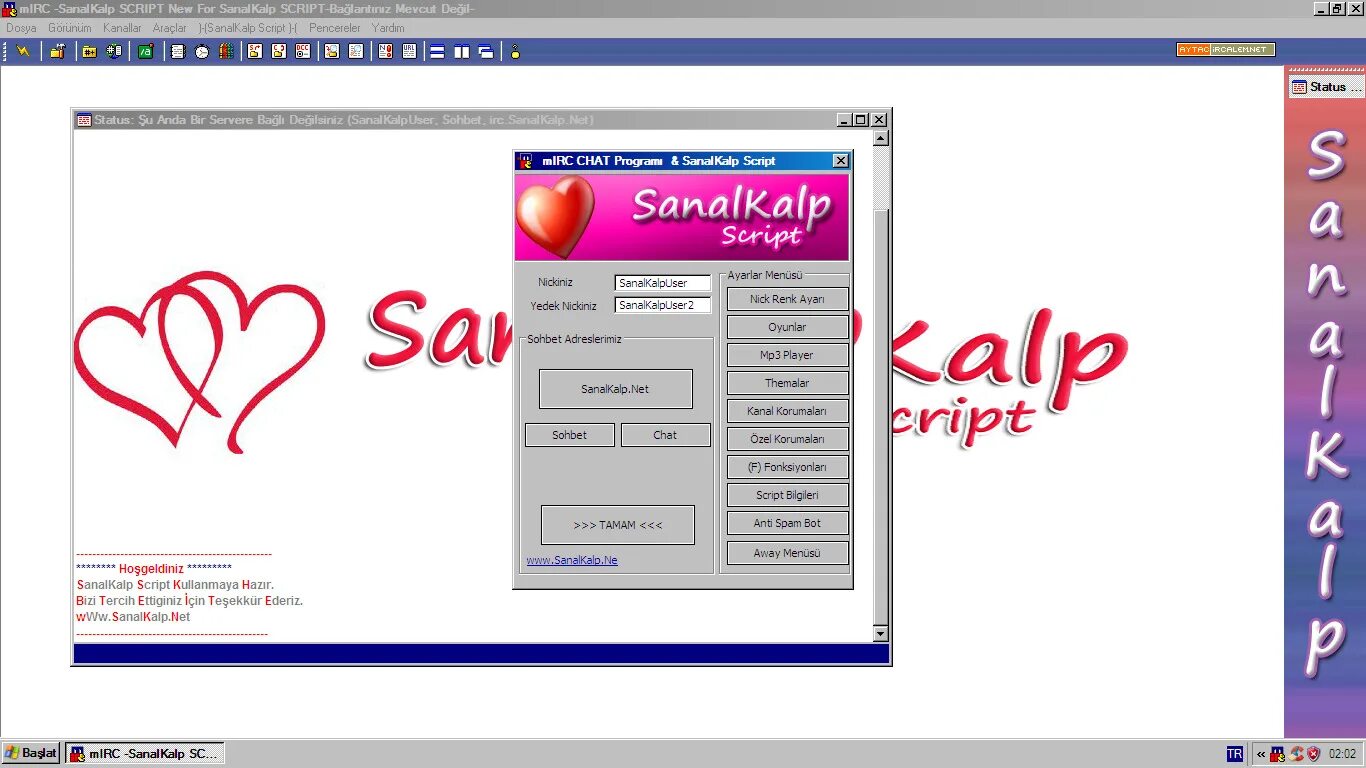Viewport: 1366px width, 768px height.
Task: Open the Channels folder toolbar icon
Action: tap(90, 51)
